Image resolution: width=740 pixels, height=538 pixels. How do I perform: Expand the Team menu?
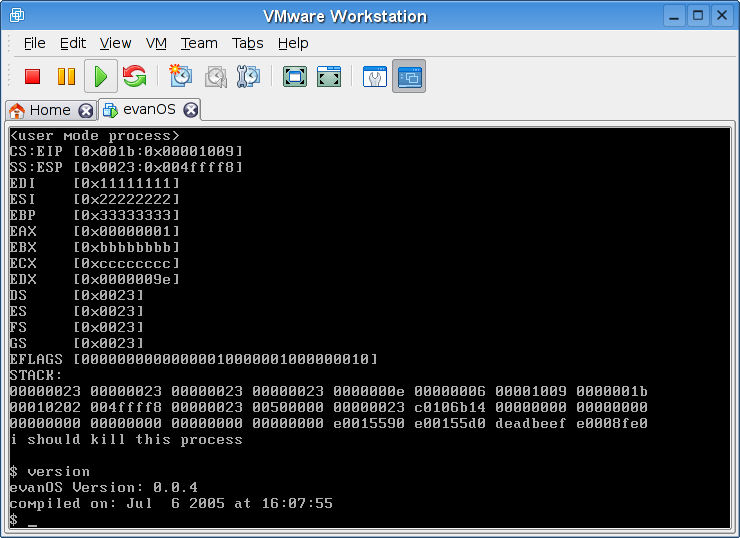pyautogui.click(x=199, y=43)
